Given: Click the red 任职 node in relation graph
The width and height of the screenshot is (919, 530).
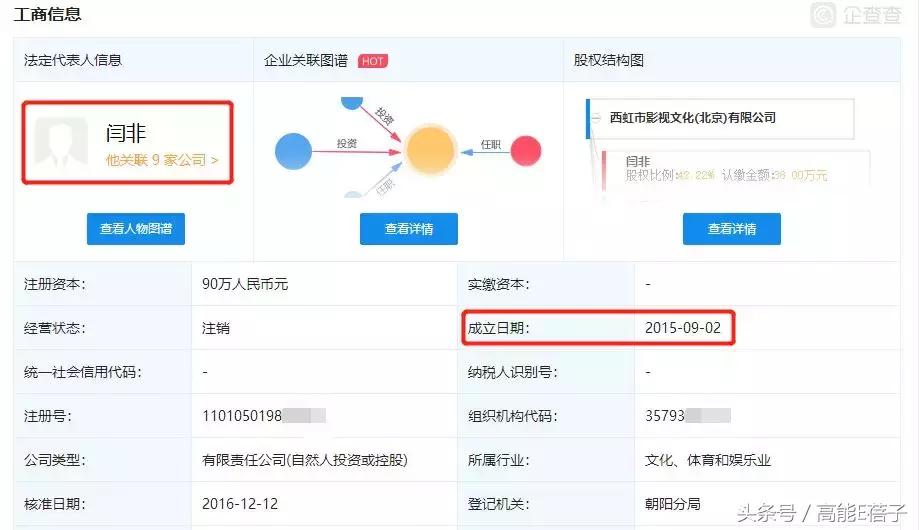Looking at the screenshot, I should pyautogui.click(x=526, y=151).
